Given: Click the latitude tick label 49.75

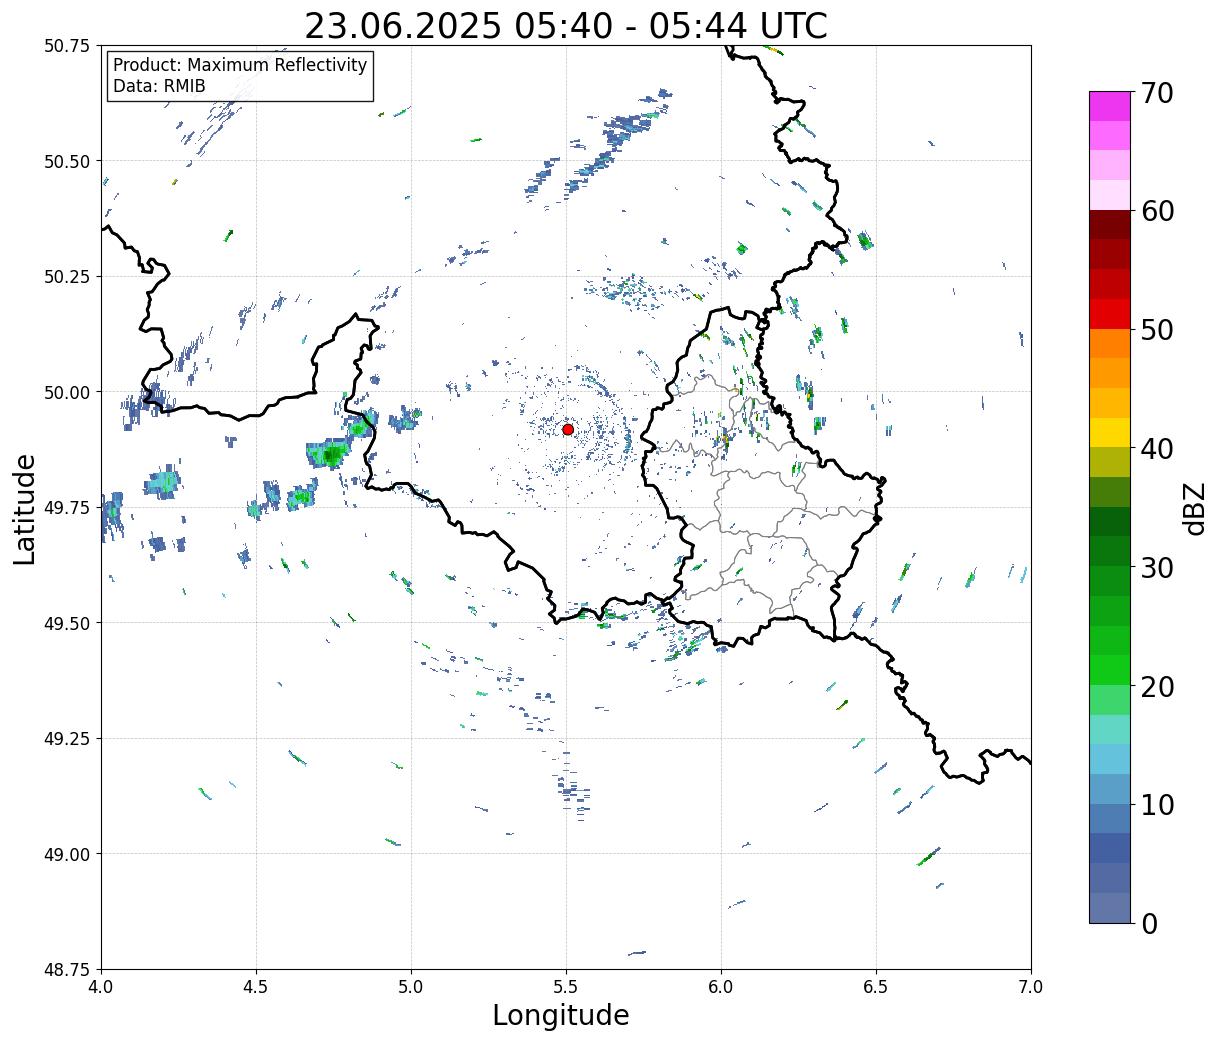Looking at the screenshot, I should pos(67,508).
